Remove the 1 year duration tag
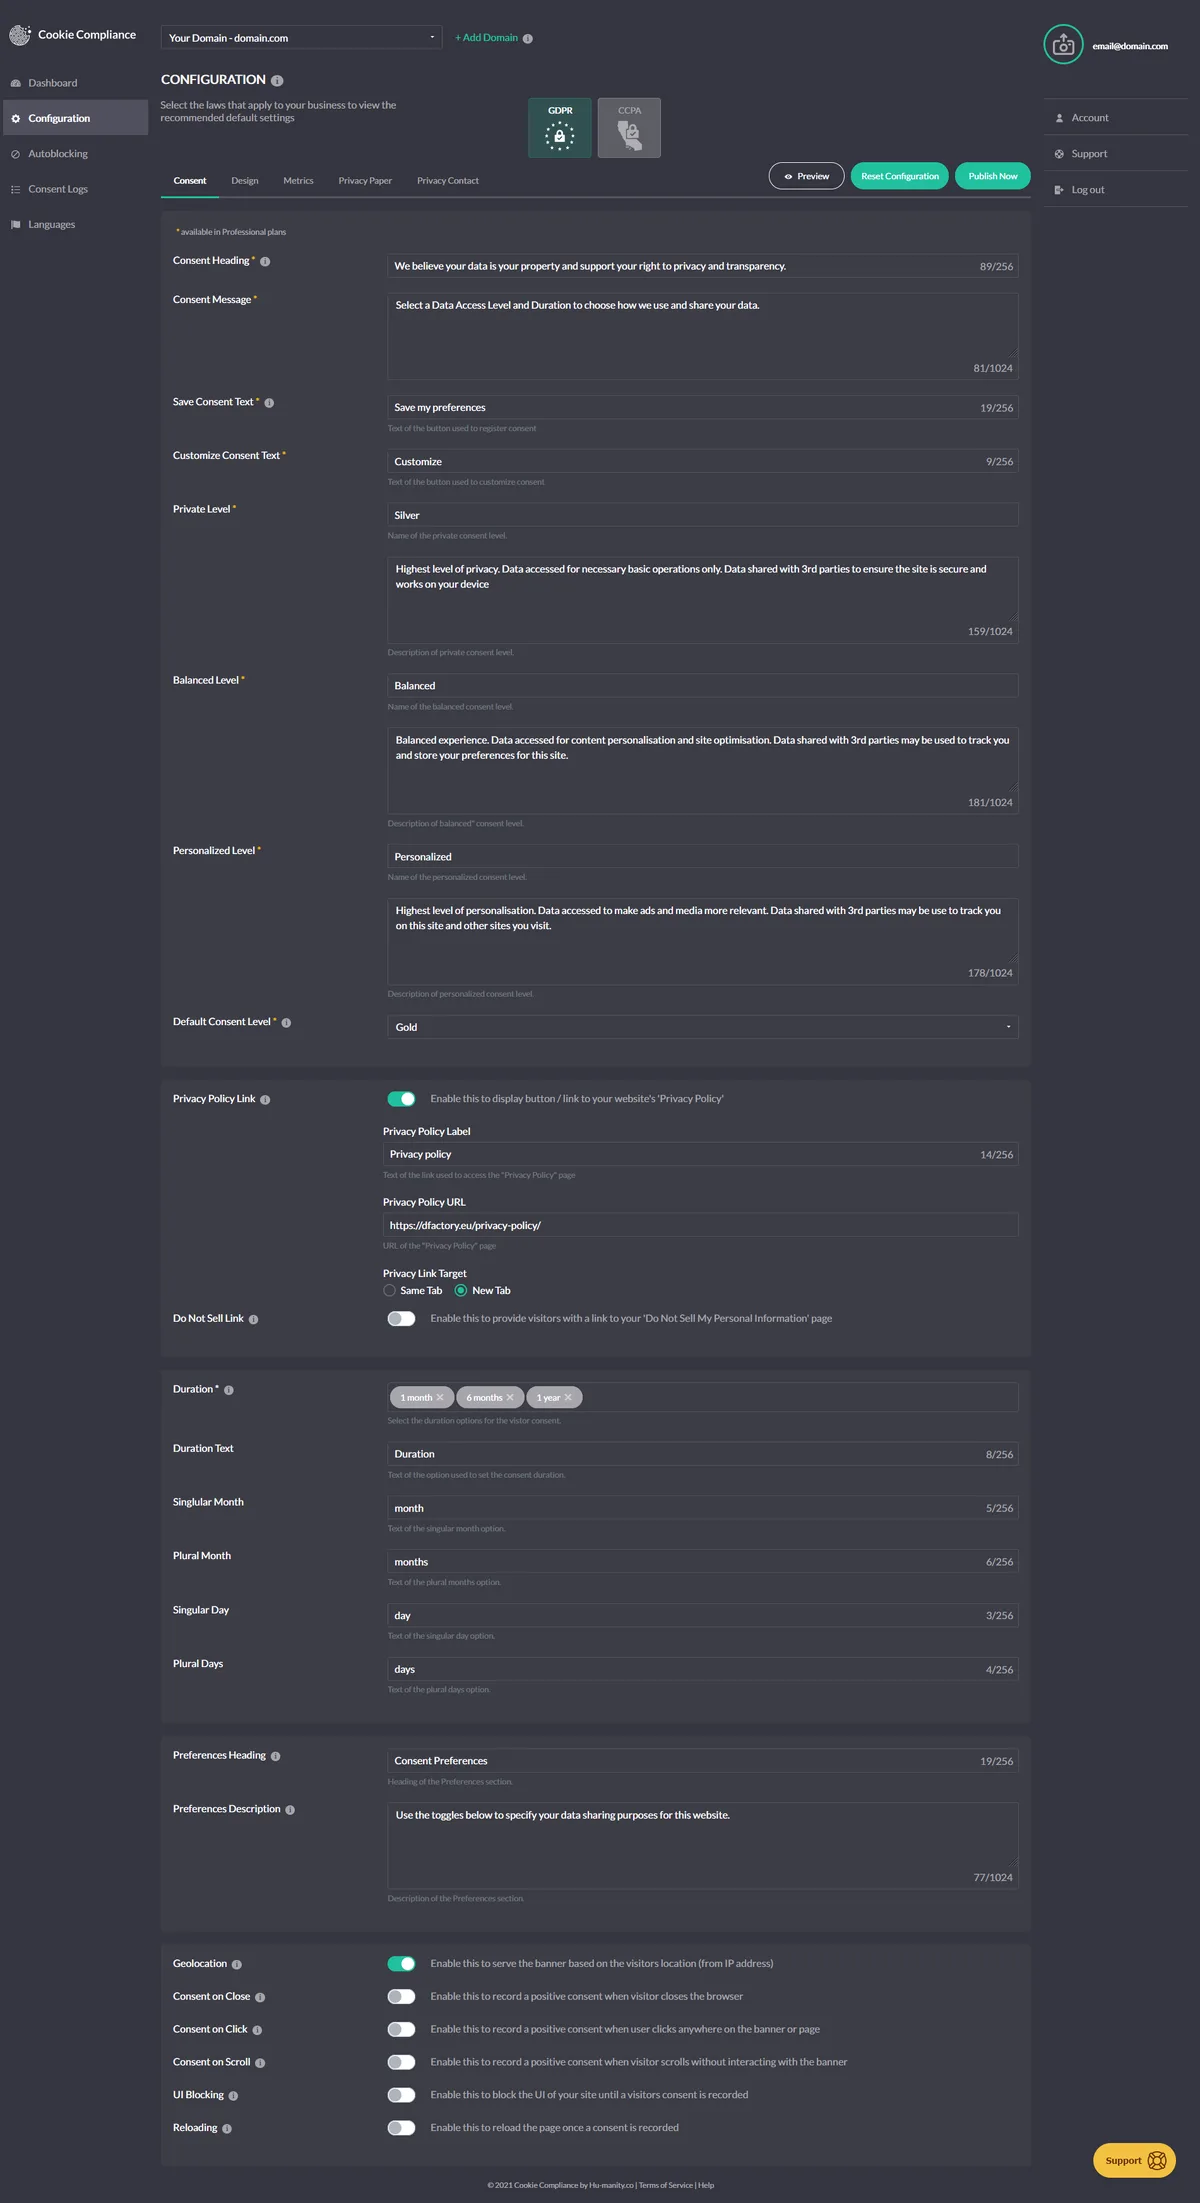This screenshot has width=1200, height=2203. [x=568, y=1398]
